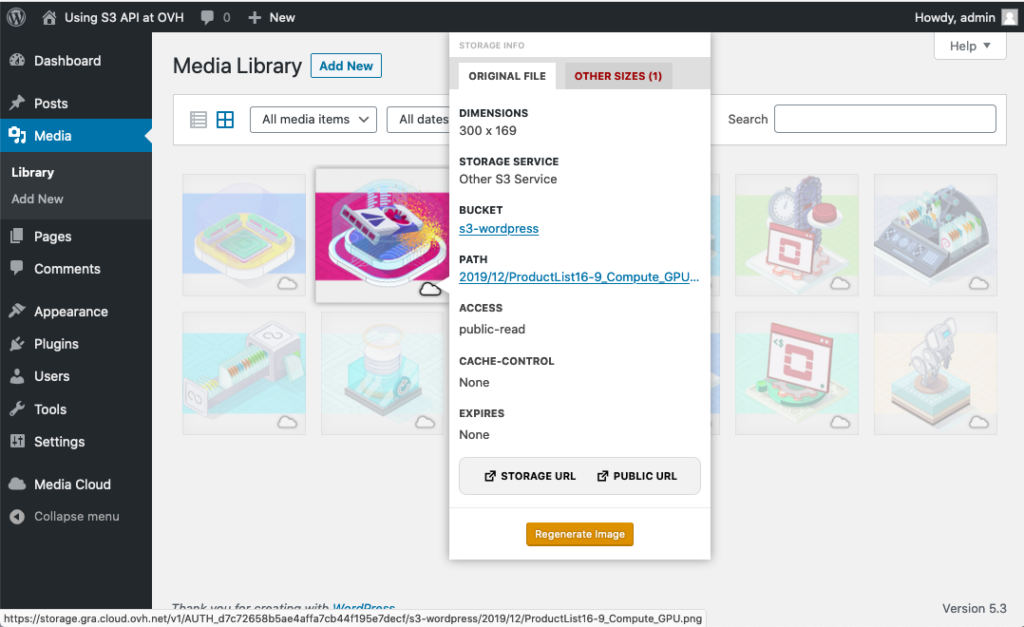Switch to grid view icon in Media Library
The width and height of the screenshot is (1024, 627).
[x=225, y=120]
